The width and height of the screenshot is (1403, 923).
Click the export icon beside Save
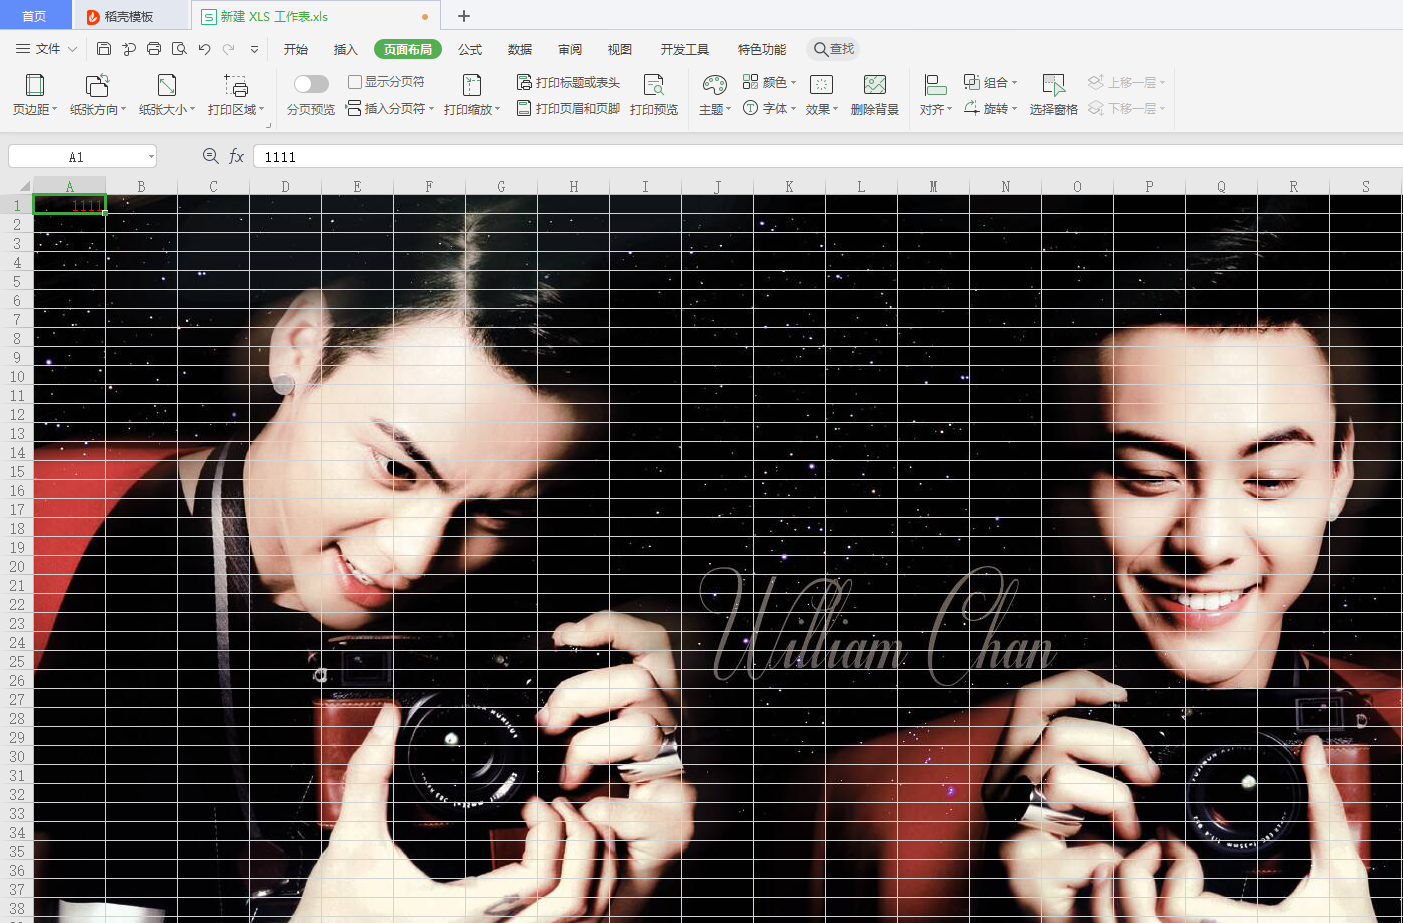coord(129,49)
